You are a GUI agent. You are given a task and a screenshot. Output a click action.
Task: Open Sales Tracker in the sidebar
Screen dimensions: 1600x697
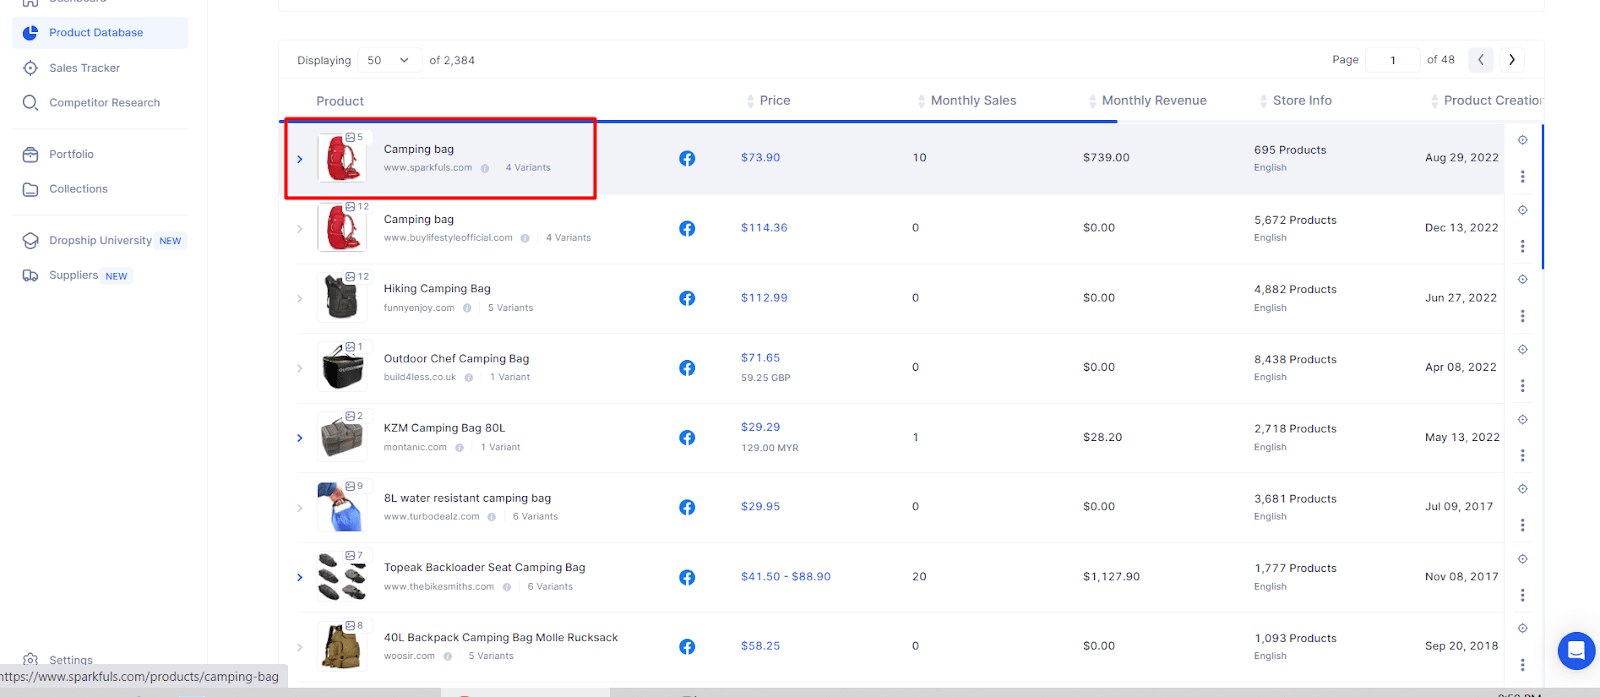pyautogui.click(x=84, y=68)
